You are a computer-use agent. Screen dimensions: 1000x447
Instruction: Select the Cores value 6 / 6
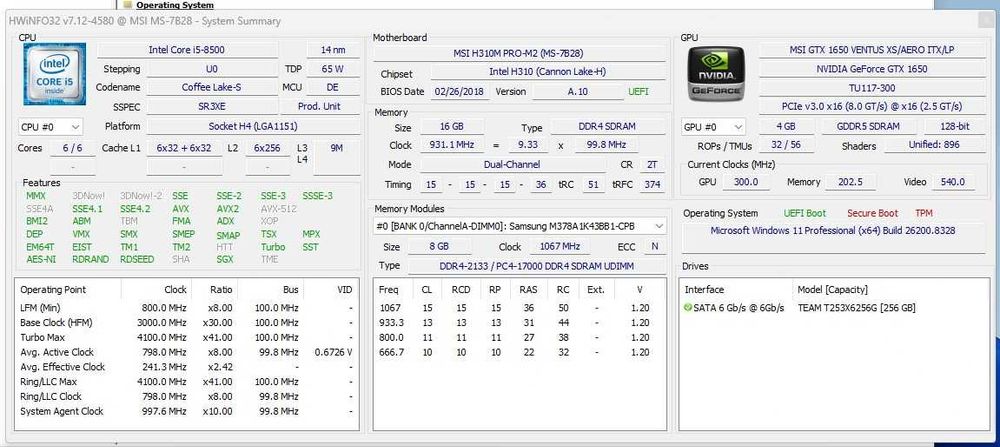pos(72,148)
